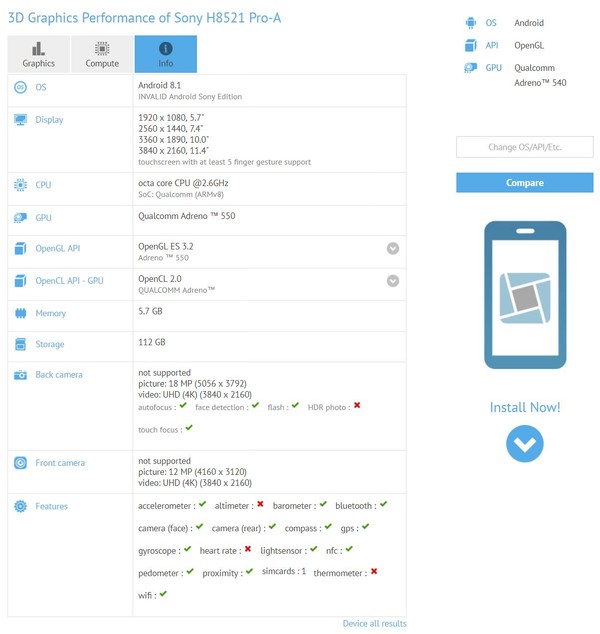Click the Compare button
This screenshot has width=600, height=634.
pos(525,183)
